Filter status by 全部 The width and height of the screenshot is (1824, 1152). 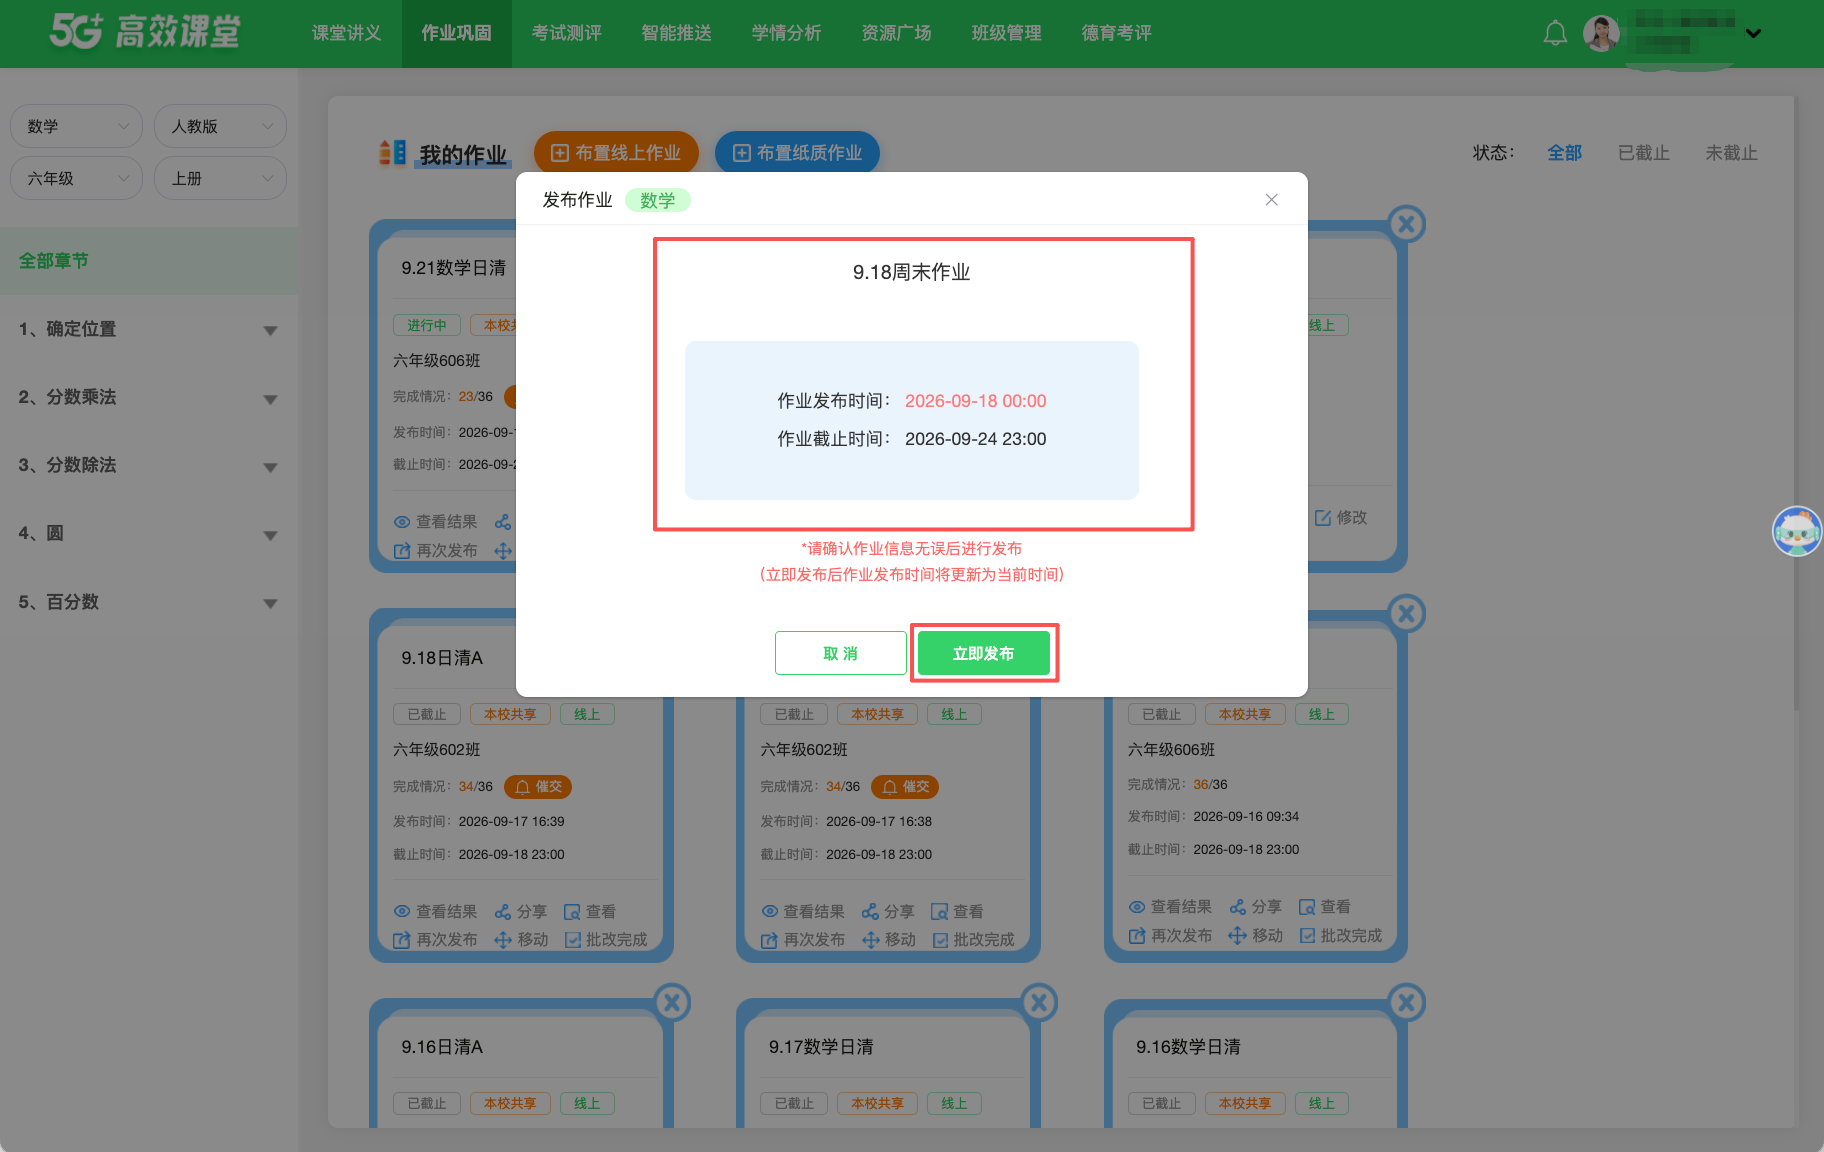tap(1564, 153)
